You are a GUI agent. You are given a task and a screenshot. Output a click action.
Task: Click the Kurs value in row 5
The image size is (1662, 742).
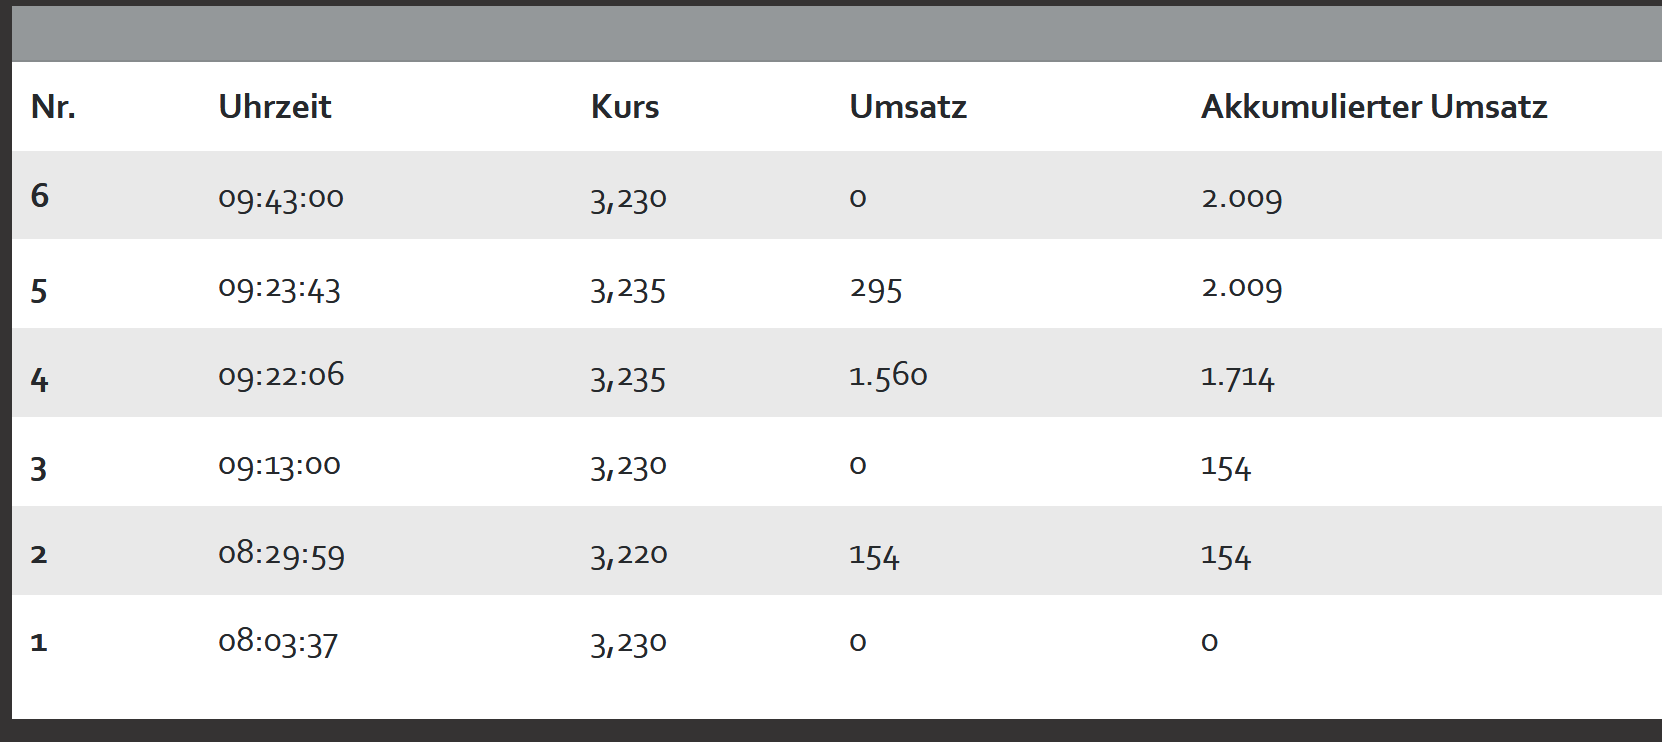(x=628, y=290)
